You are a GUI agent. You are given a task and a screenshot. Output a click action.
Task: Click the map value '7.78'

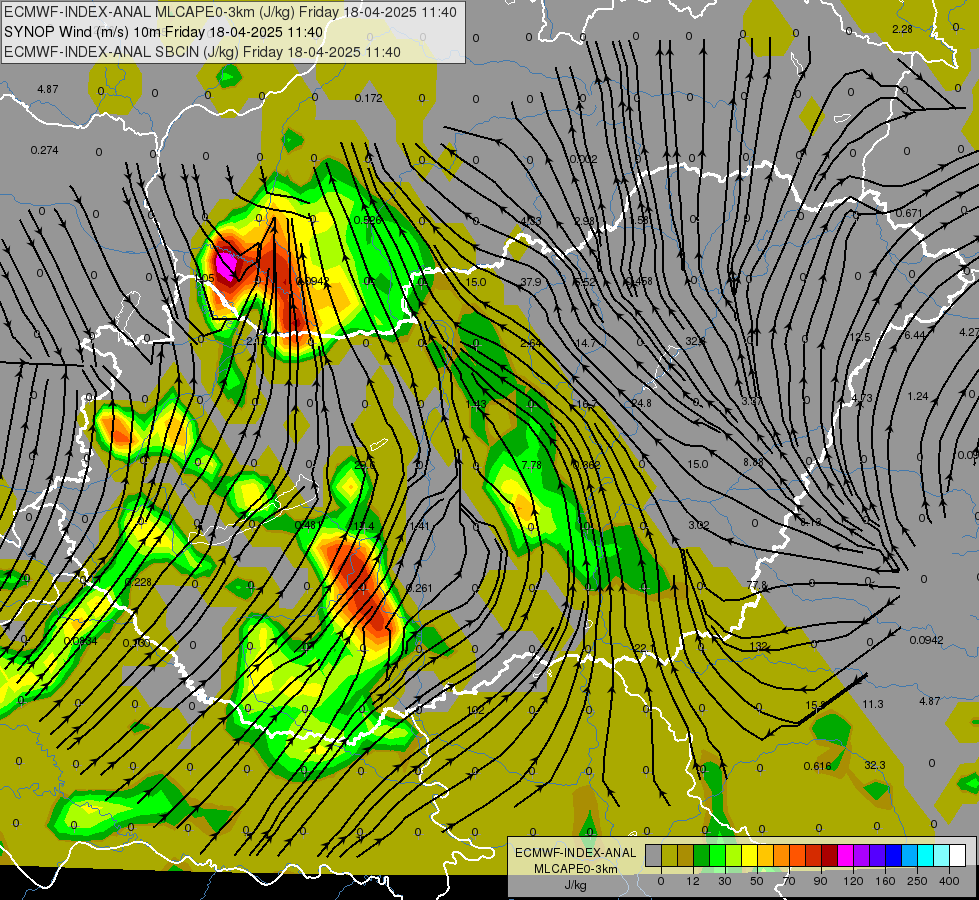(x=531, y=465)
